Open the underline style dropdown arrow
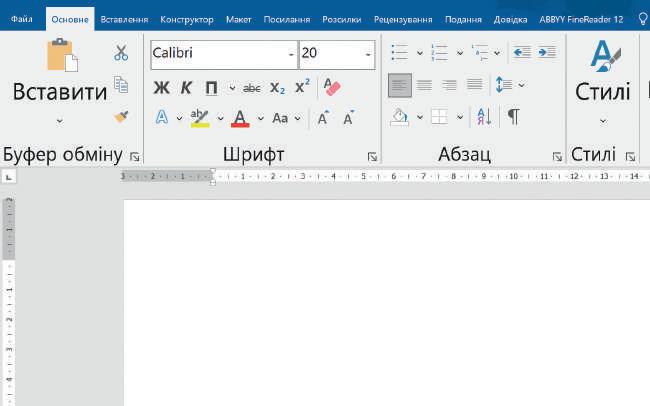The image size is (650, 406). (232, 88)
